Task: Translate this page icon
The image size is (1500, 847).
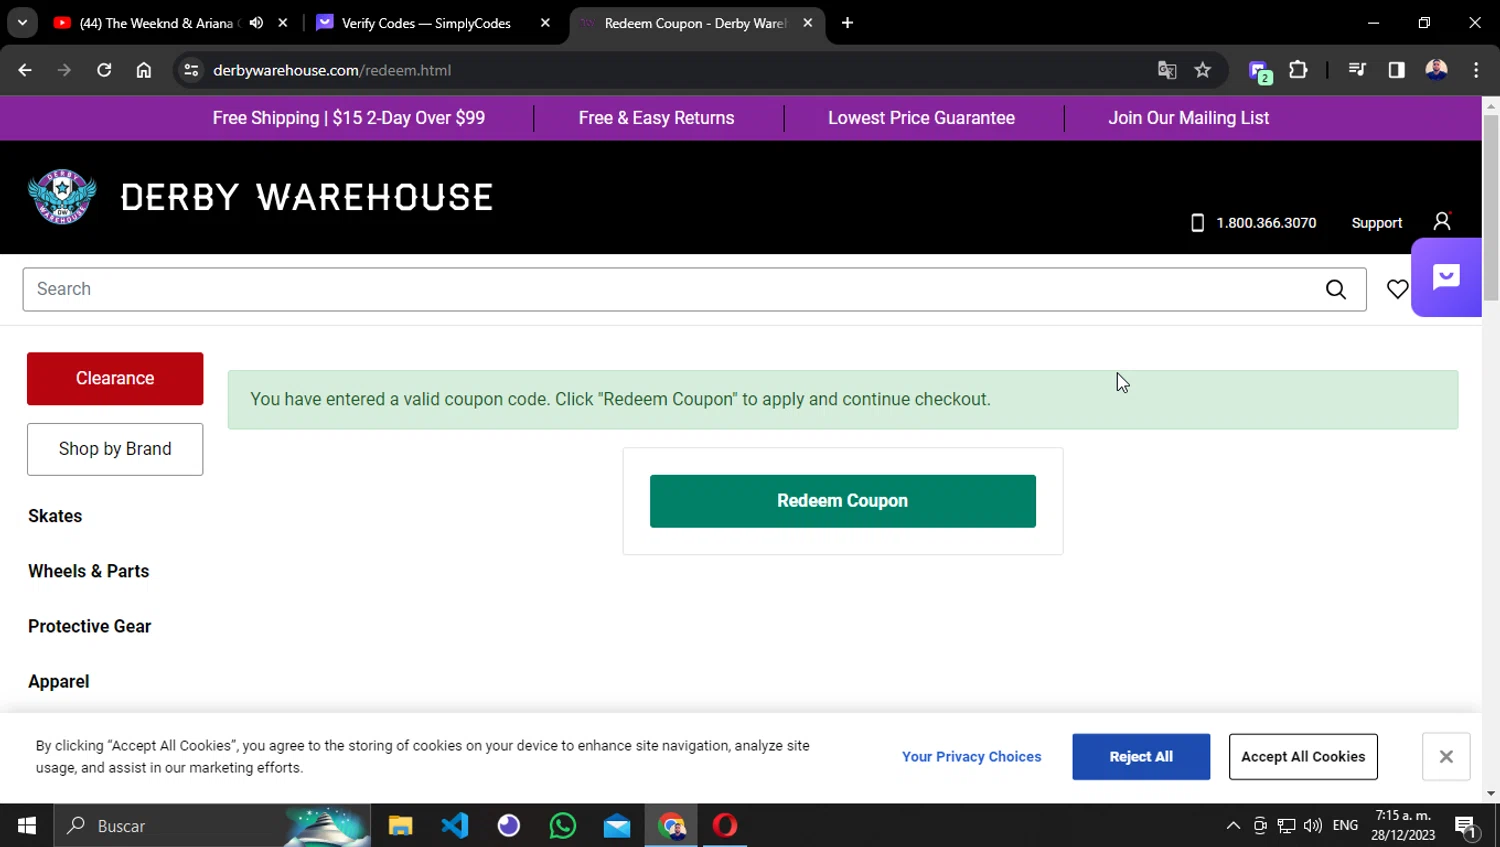Action: pos(1167,70)
